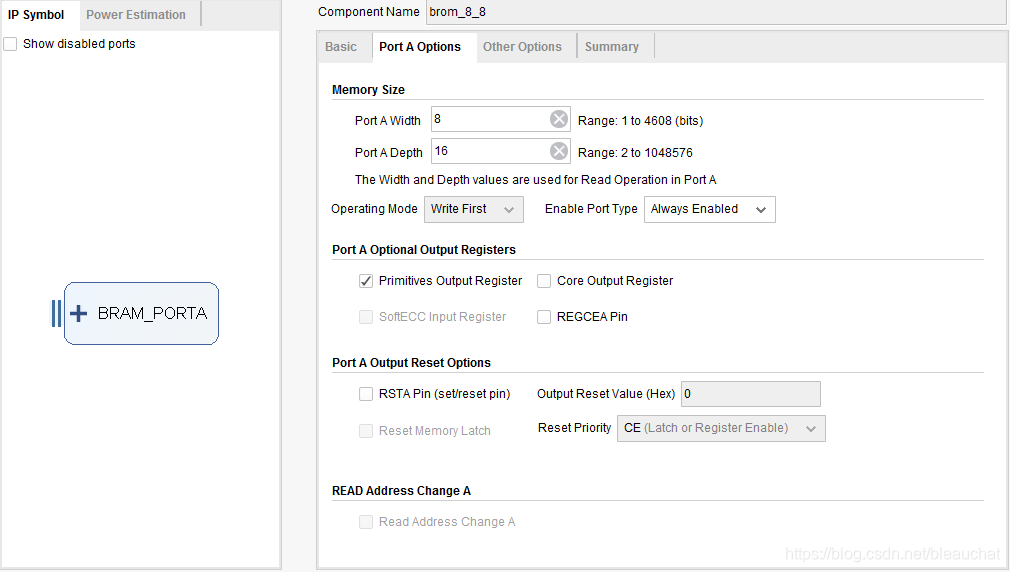The height and width of the screenshot is (572, 1010).
Task: Open the Enable Port Type dropdown
Action: coord(709,209)
